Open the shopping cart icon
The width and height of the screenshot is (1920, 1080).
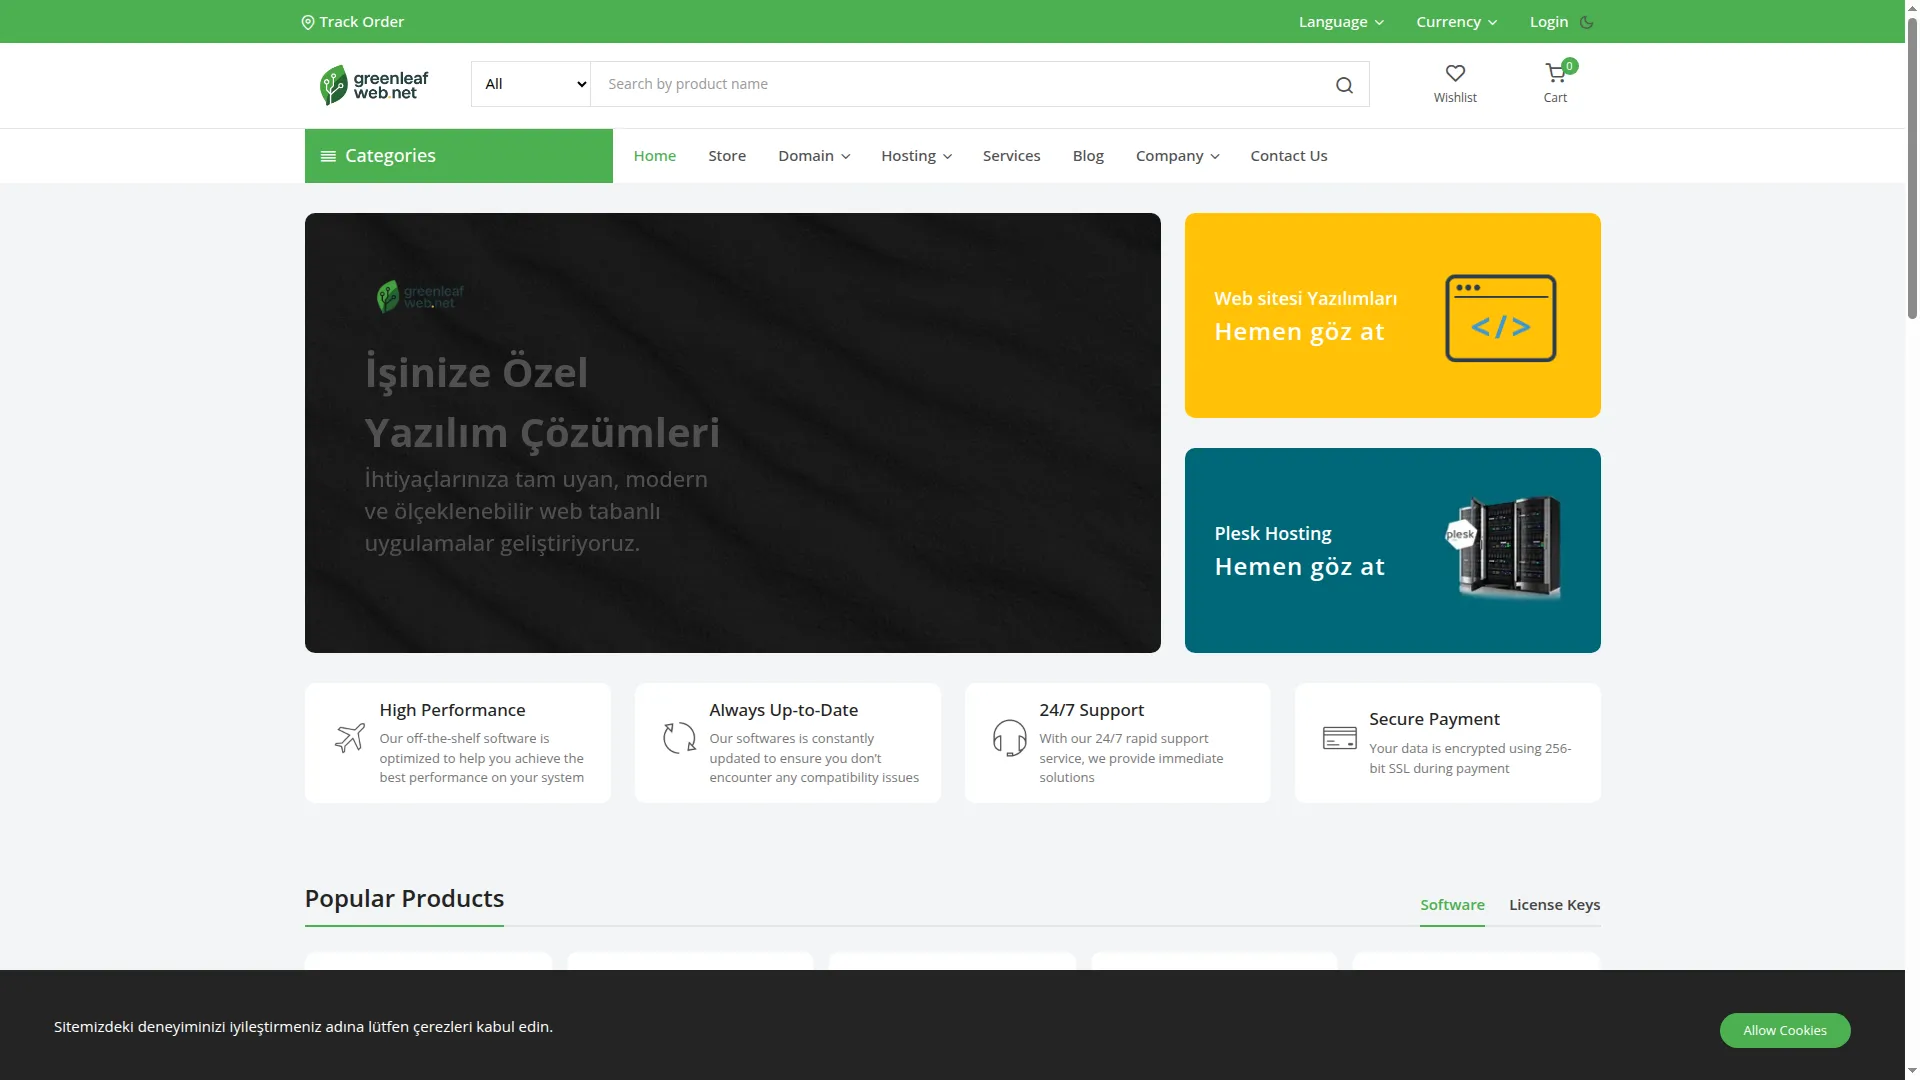(1555, 73)
